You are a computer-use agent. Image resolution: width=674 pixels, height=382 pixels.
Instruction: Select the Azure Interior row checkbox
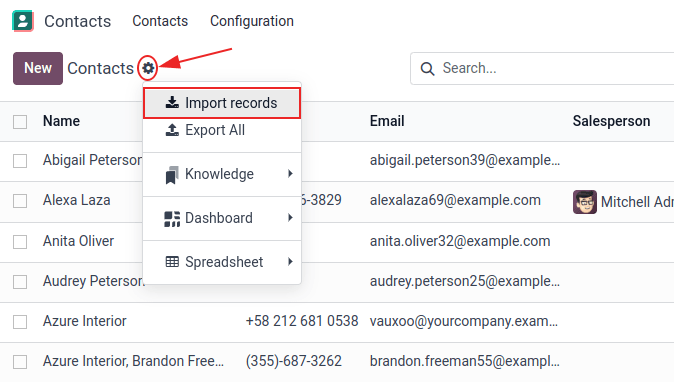(x=20, y=322)
